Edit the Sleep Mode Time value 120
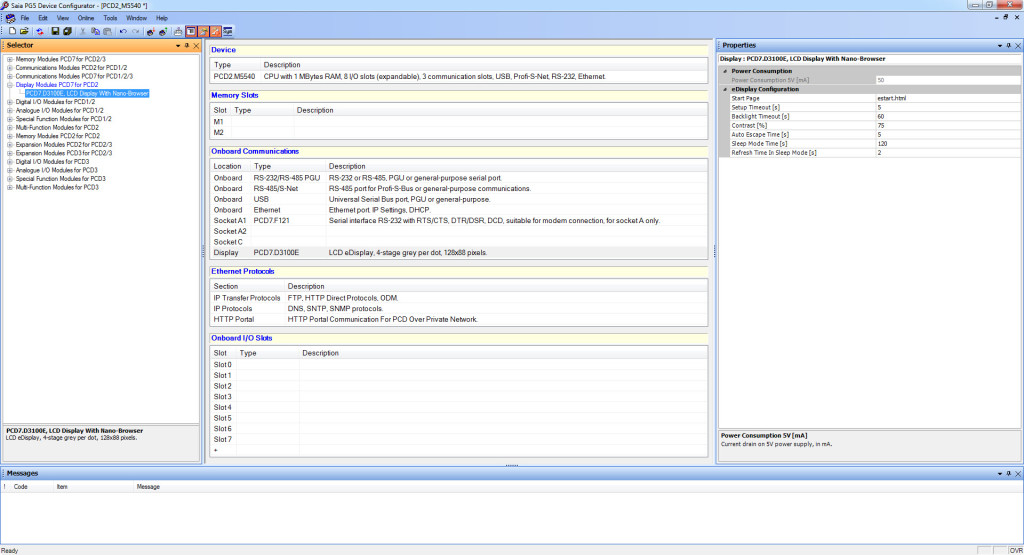Image resolution: width=1024 pixels, height=555 pixels. pyautogui.click(x=948, y=144)
